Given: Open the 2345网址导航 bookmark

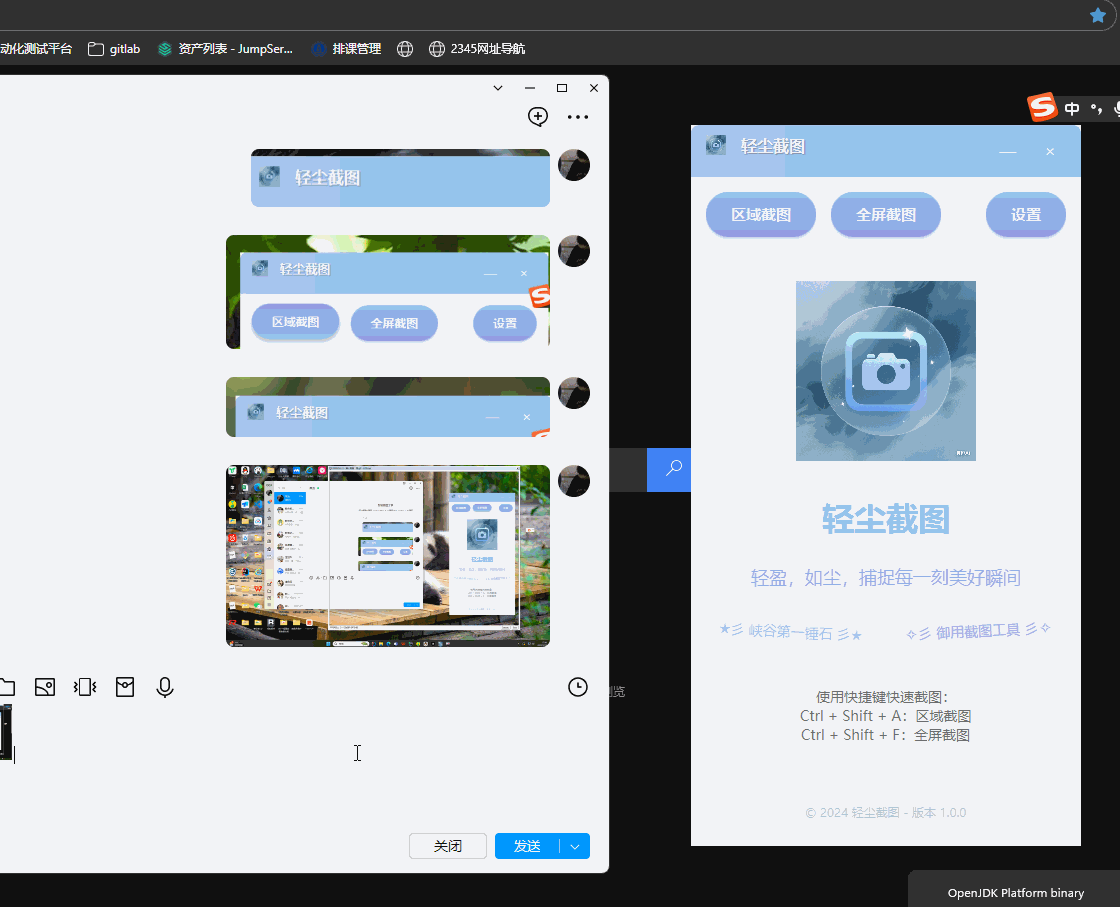Looking at the screenshot, I should [477, 49].
